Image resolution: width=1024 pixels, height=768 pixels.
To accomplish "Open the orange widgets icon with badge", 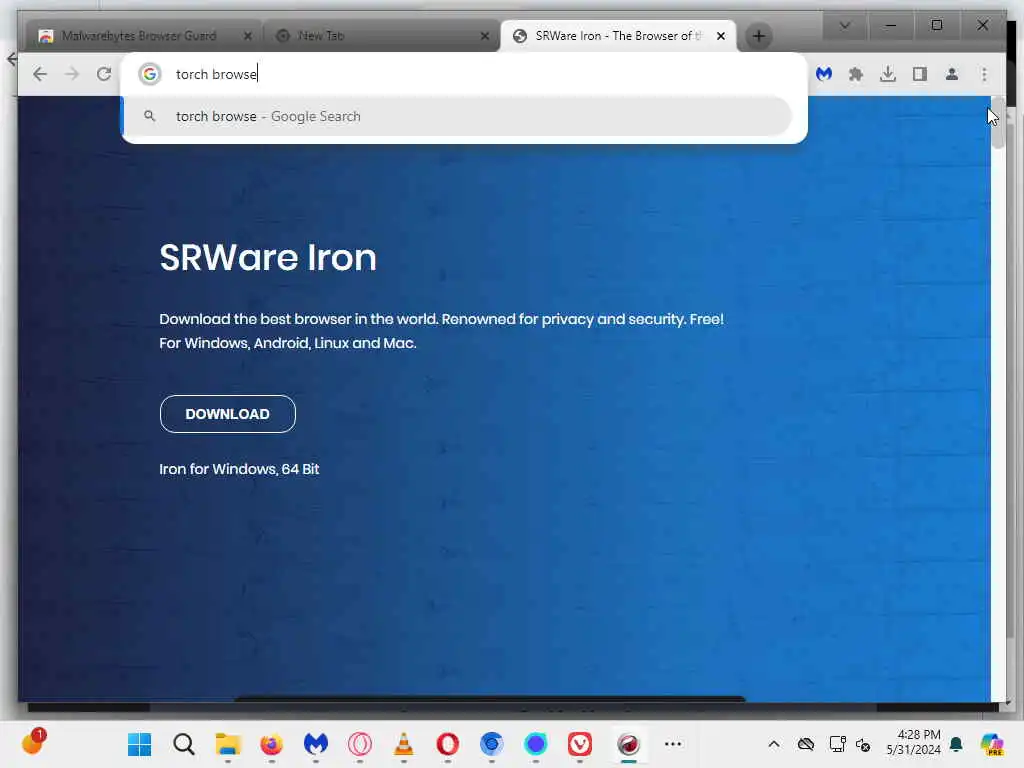I will pos(33,742).
